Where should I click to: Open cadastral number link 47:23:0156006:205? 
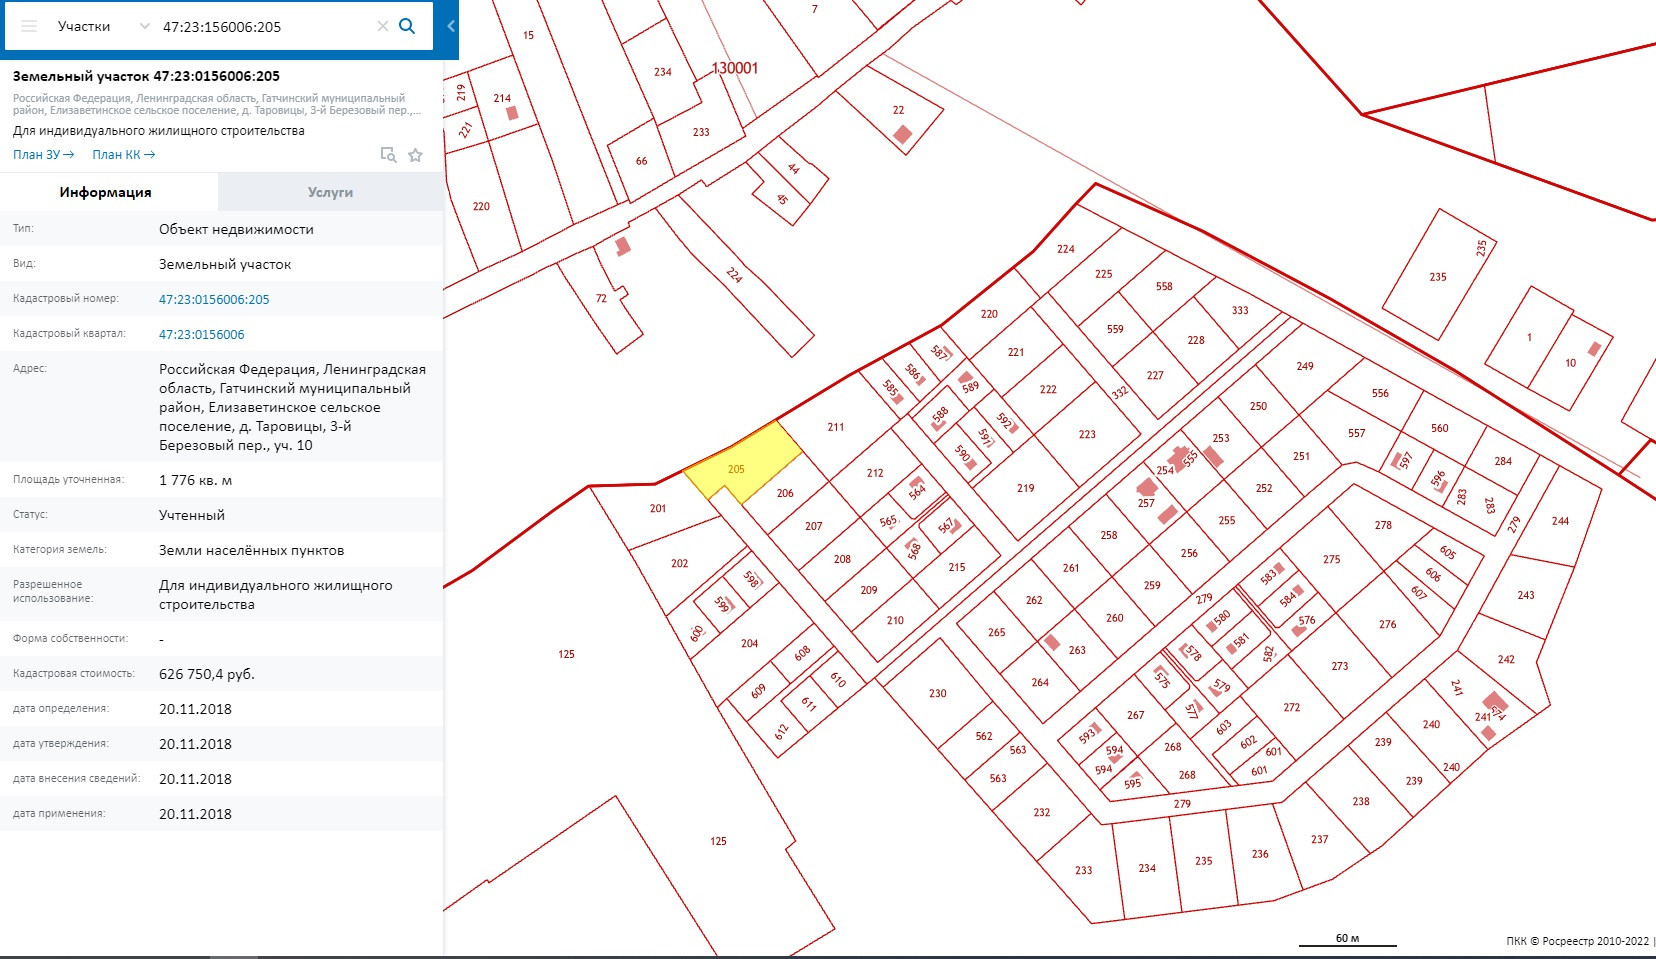[214, 299]
